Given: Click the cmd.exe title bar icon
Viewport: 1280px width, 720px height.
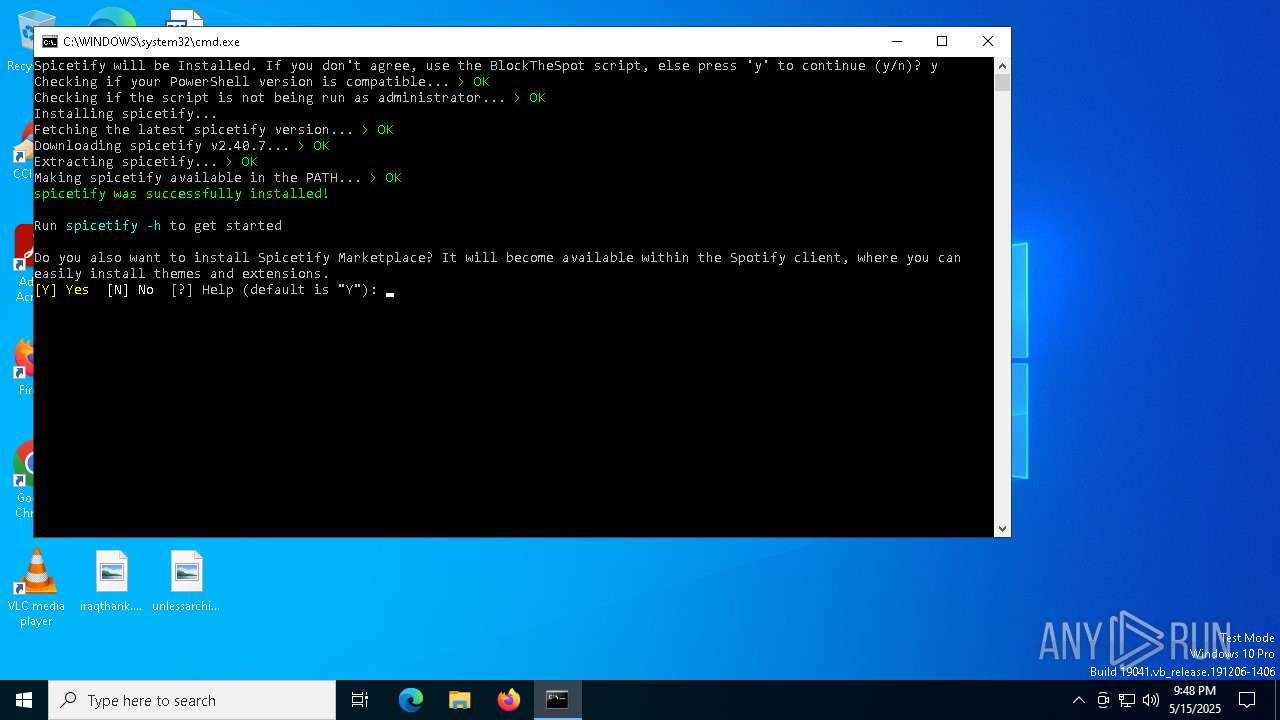Looking at the screenshot, I should [49, 42].
